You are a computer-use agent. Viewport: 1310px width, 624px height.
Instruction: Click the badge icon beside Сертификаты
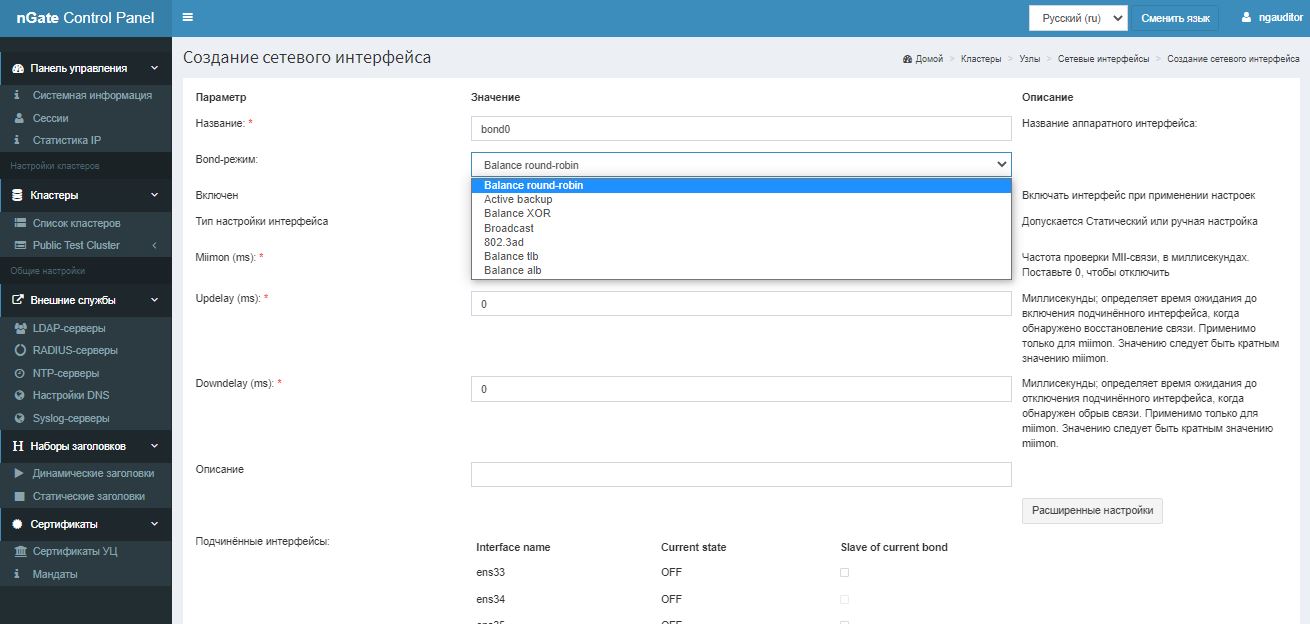click(x=18, y=523)
